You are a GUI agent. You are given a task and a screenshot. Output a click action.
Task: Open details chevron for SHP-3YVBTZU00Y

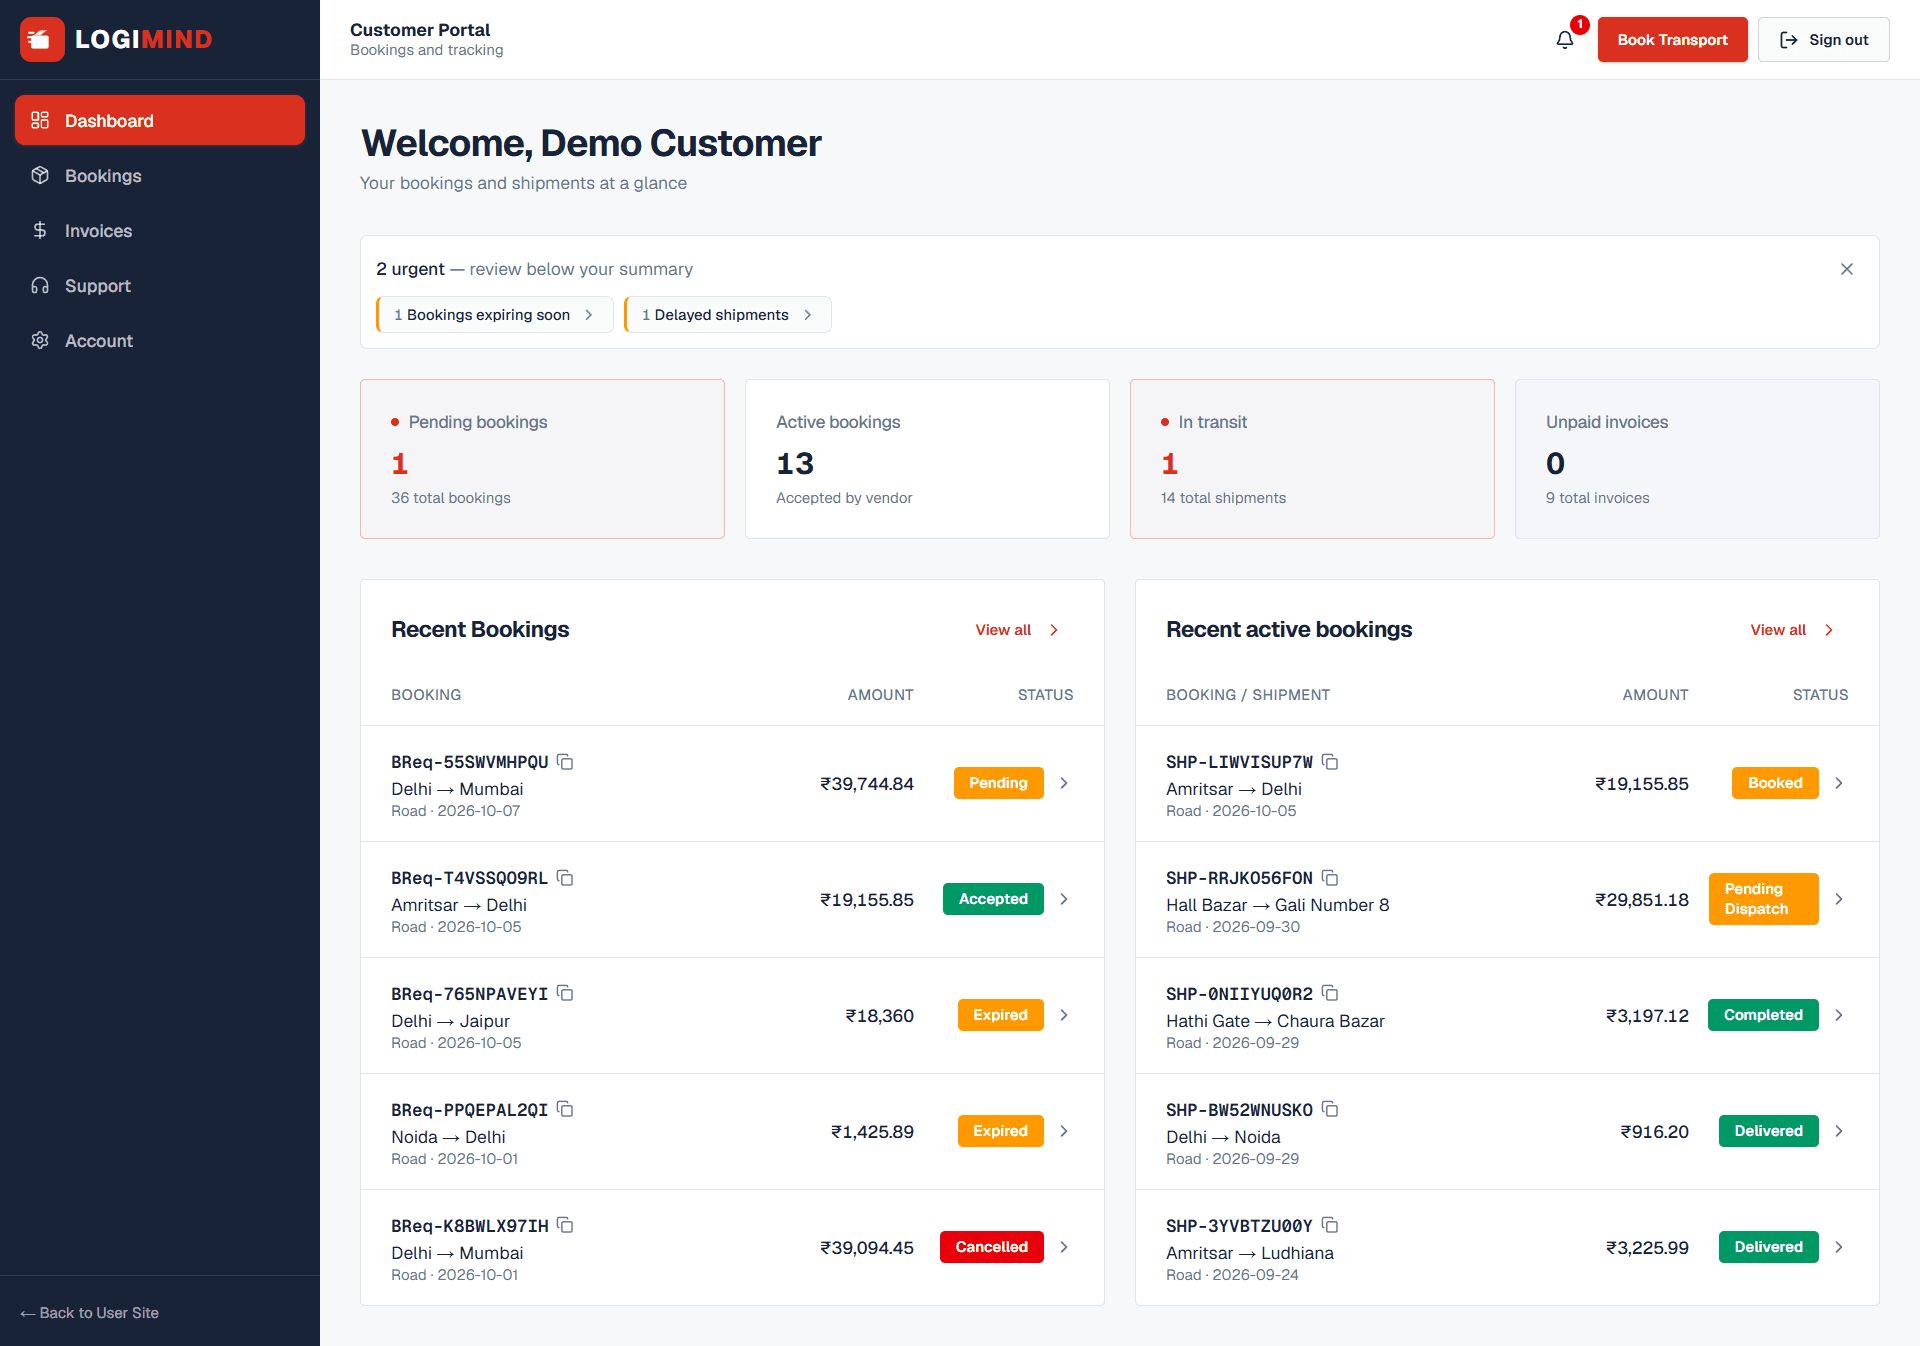pyautogui.click(x=1839, y=1247)
